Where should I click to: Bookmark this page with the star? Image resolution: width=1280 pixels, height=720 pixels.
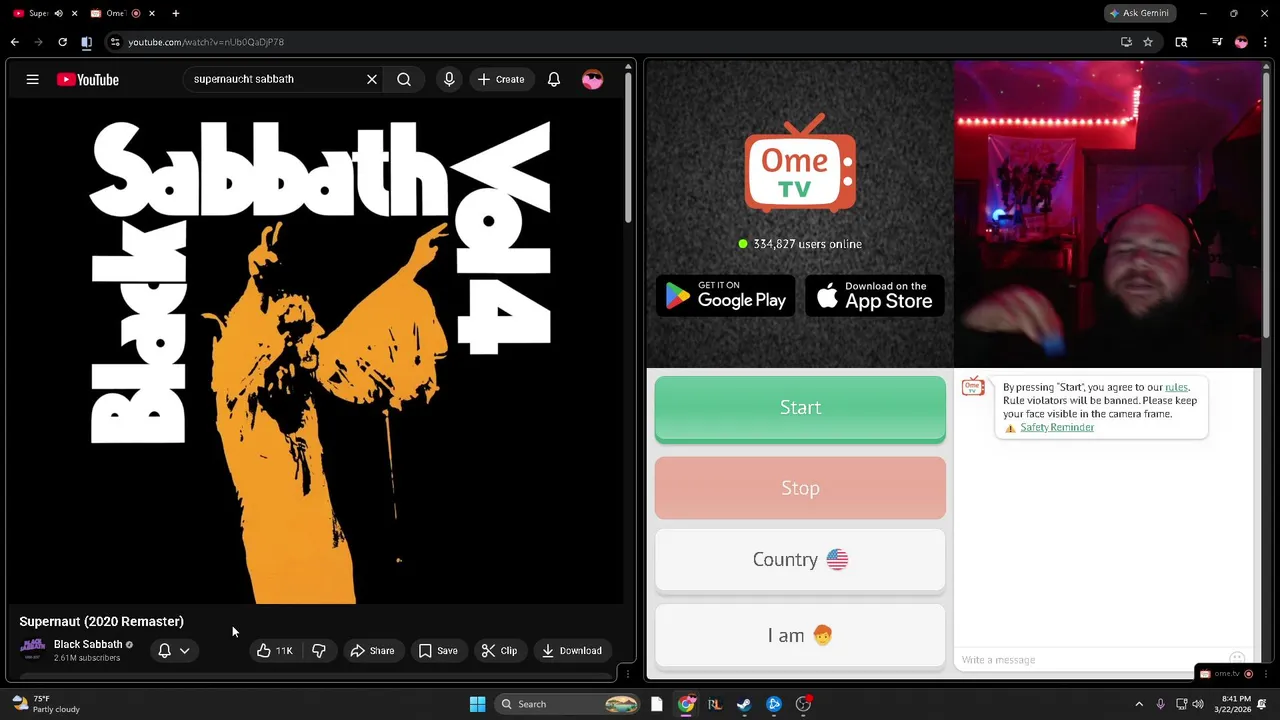pos(1148,42)
